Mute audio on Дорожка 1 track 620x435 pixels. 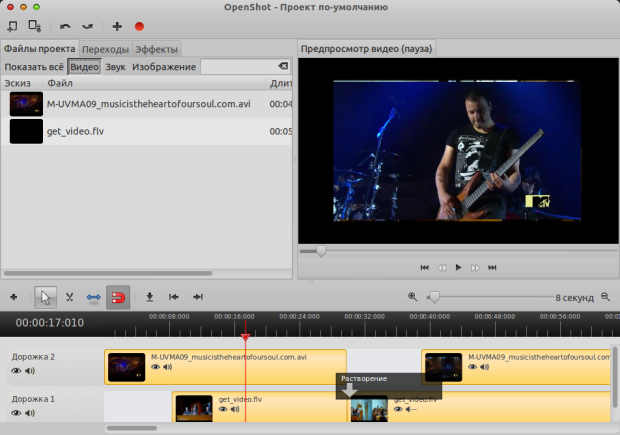pos(30,413)
